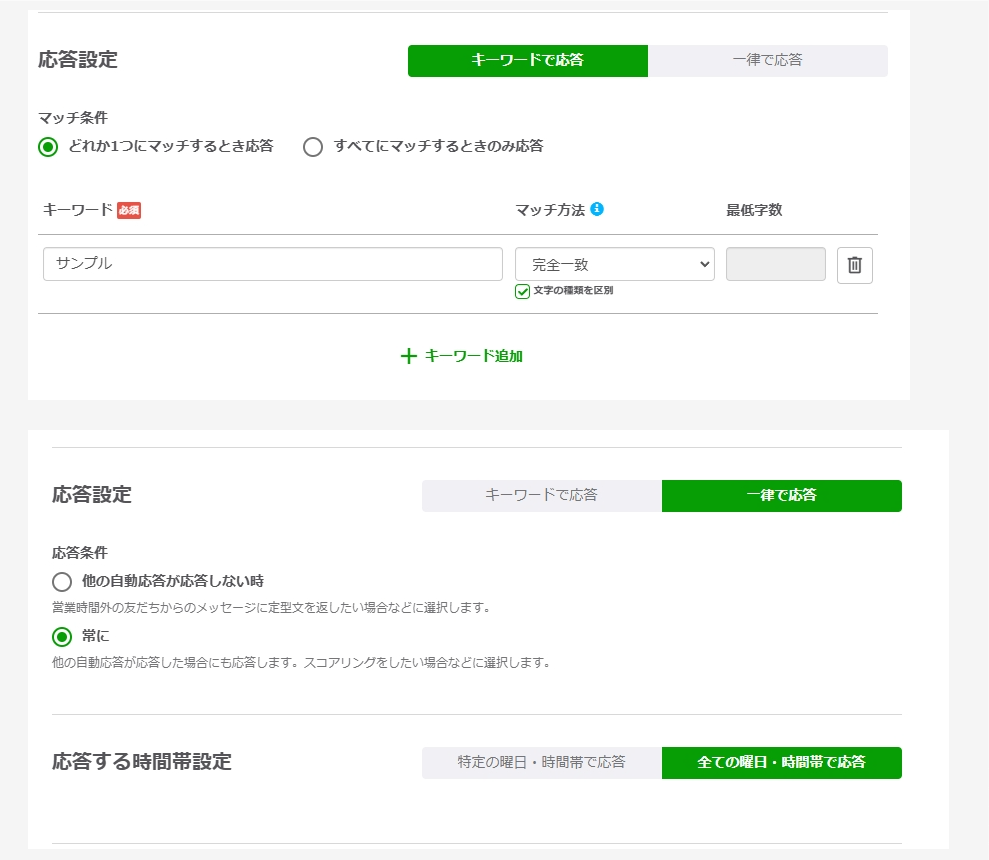This screenshot has height=860, width=989.
Task: Select 全ての曜日・時間帯で応答 option
Action: coord(781,762)
